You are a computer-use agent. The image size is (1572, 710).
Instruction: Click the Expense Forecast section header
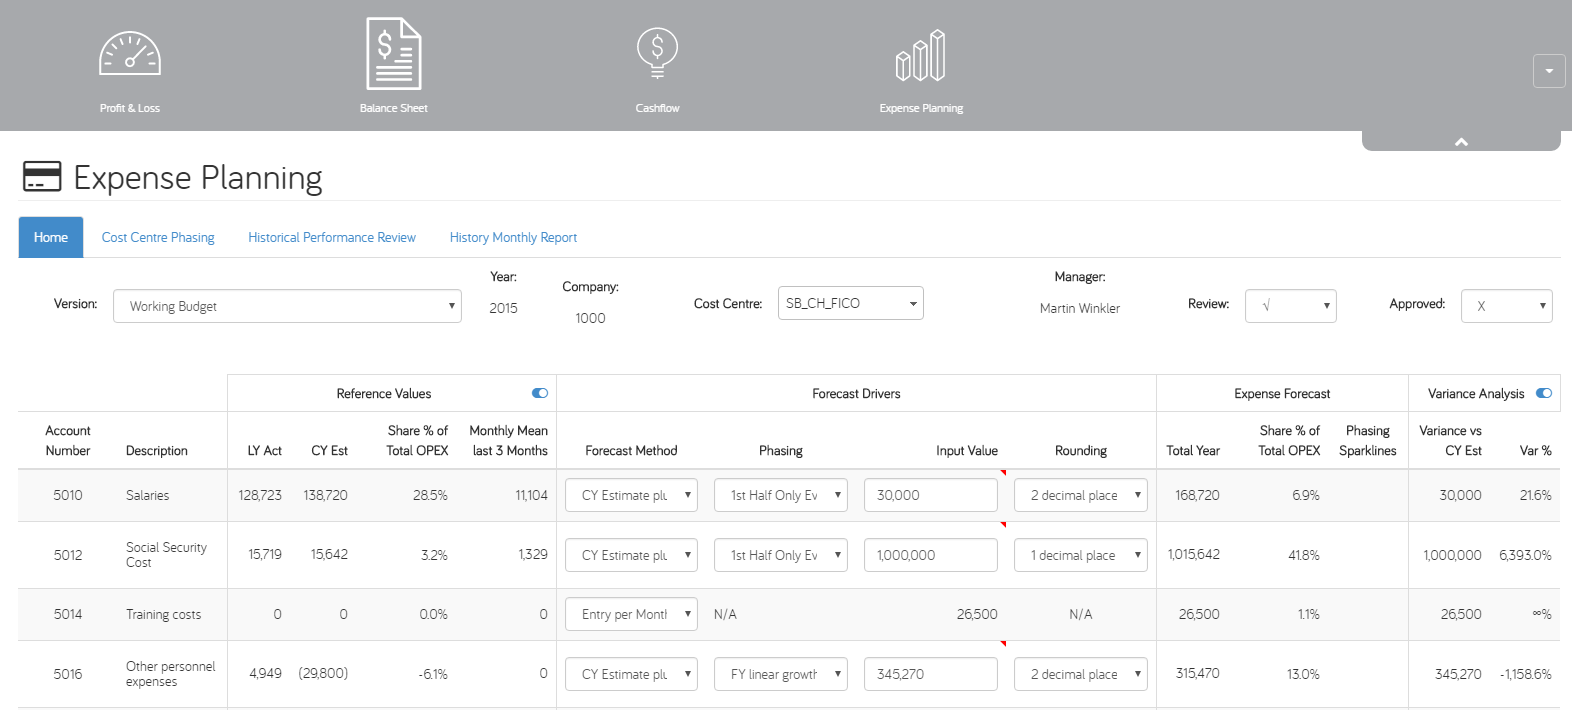(1282, 393)
